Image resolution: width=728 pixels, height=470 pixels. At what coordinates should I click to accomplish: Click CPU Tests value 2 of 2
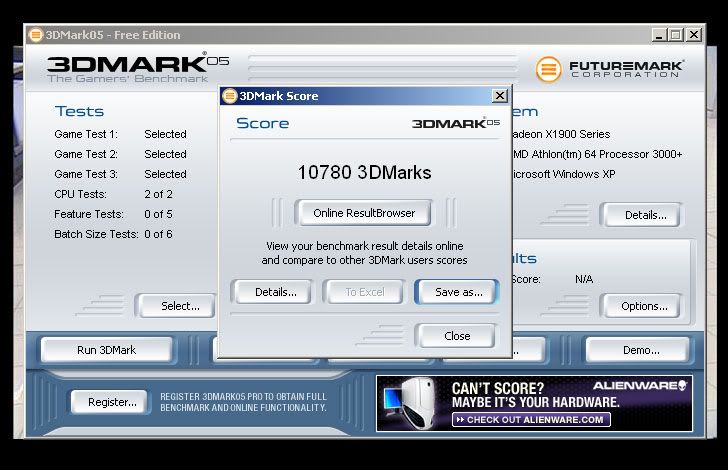(x=158, y=194)
